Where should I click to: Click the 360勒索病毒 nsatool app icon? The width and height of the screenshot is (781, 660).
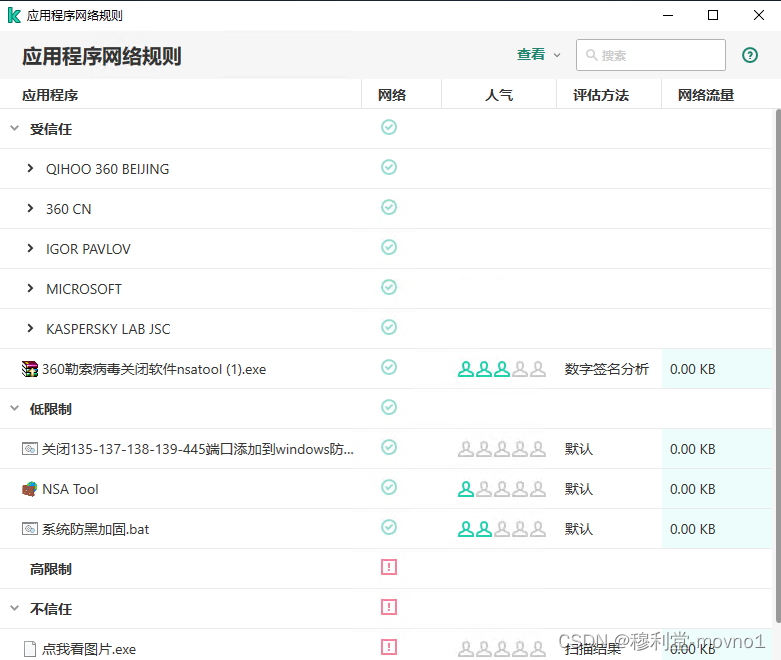[x=30, y=369]
